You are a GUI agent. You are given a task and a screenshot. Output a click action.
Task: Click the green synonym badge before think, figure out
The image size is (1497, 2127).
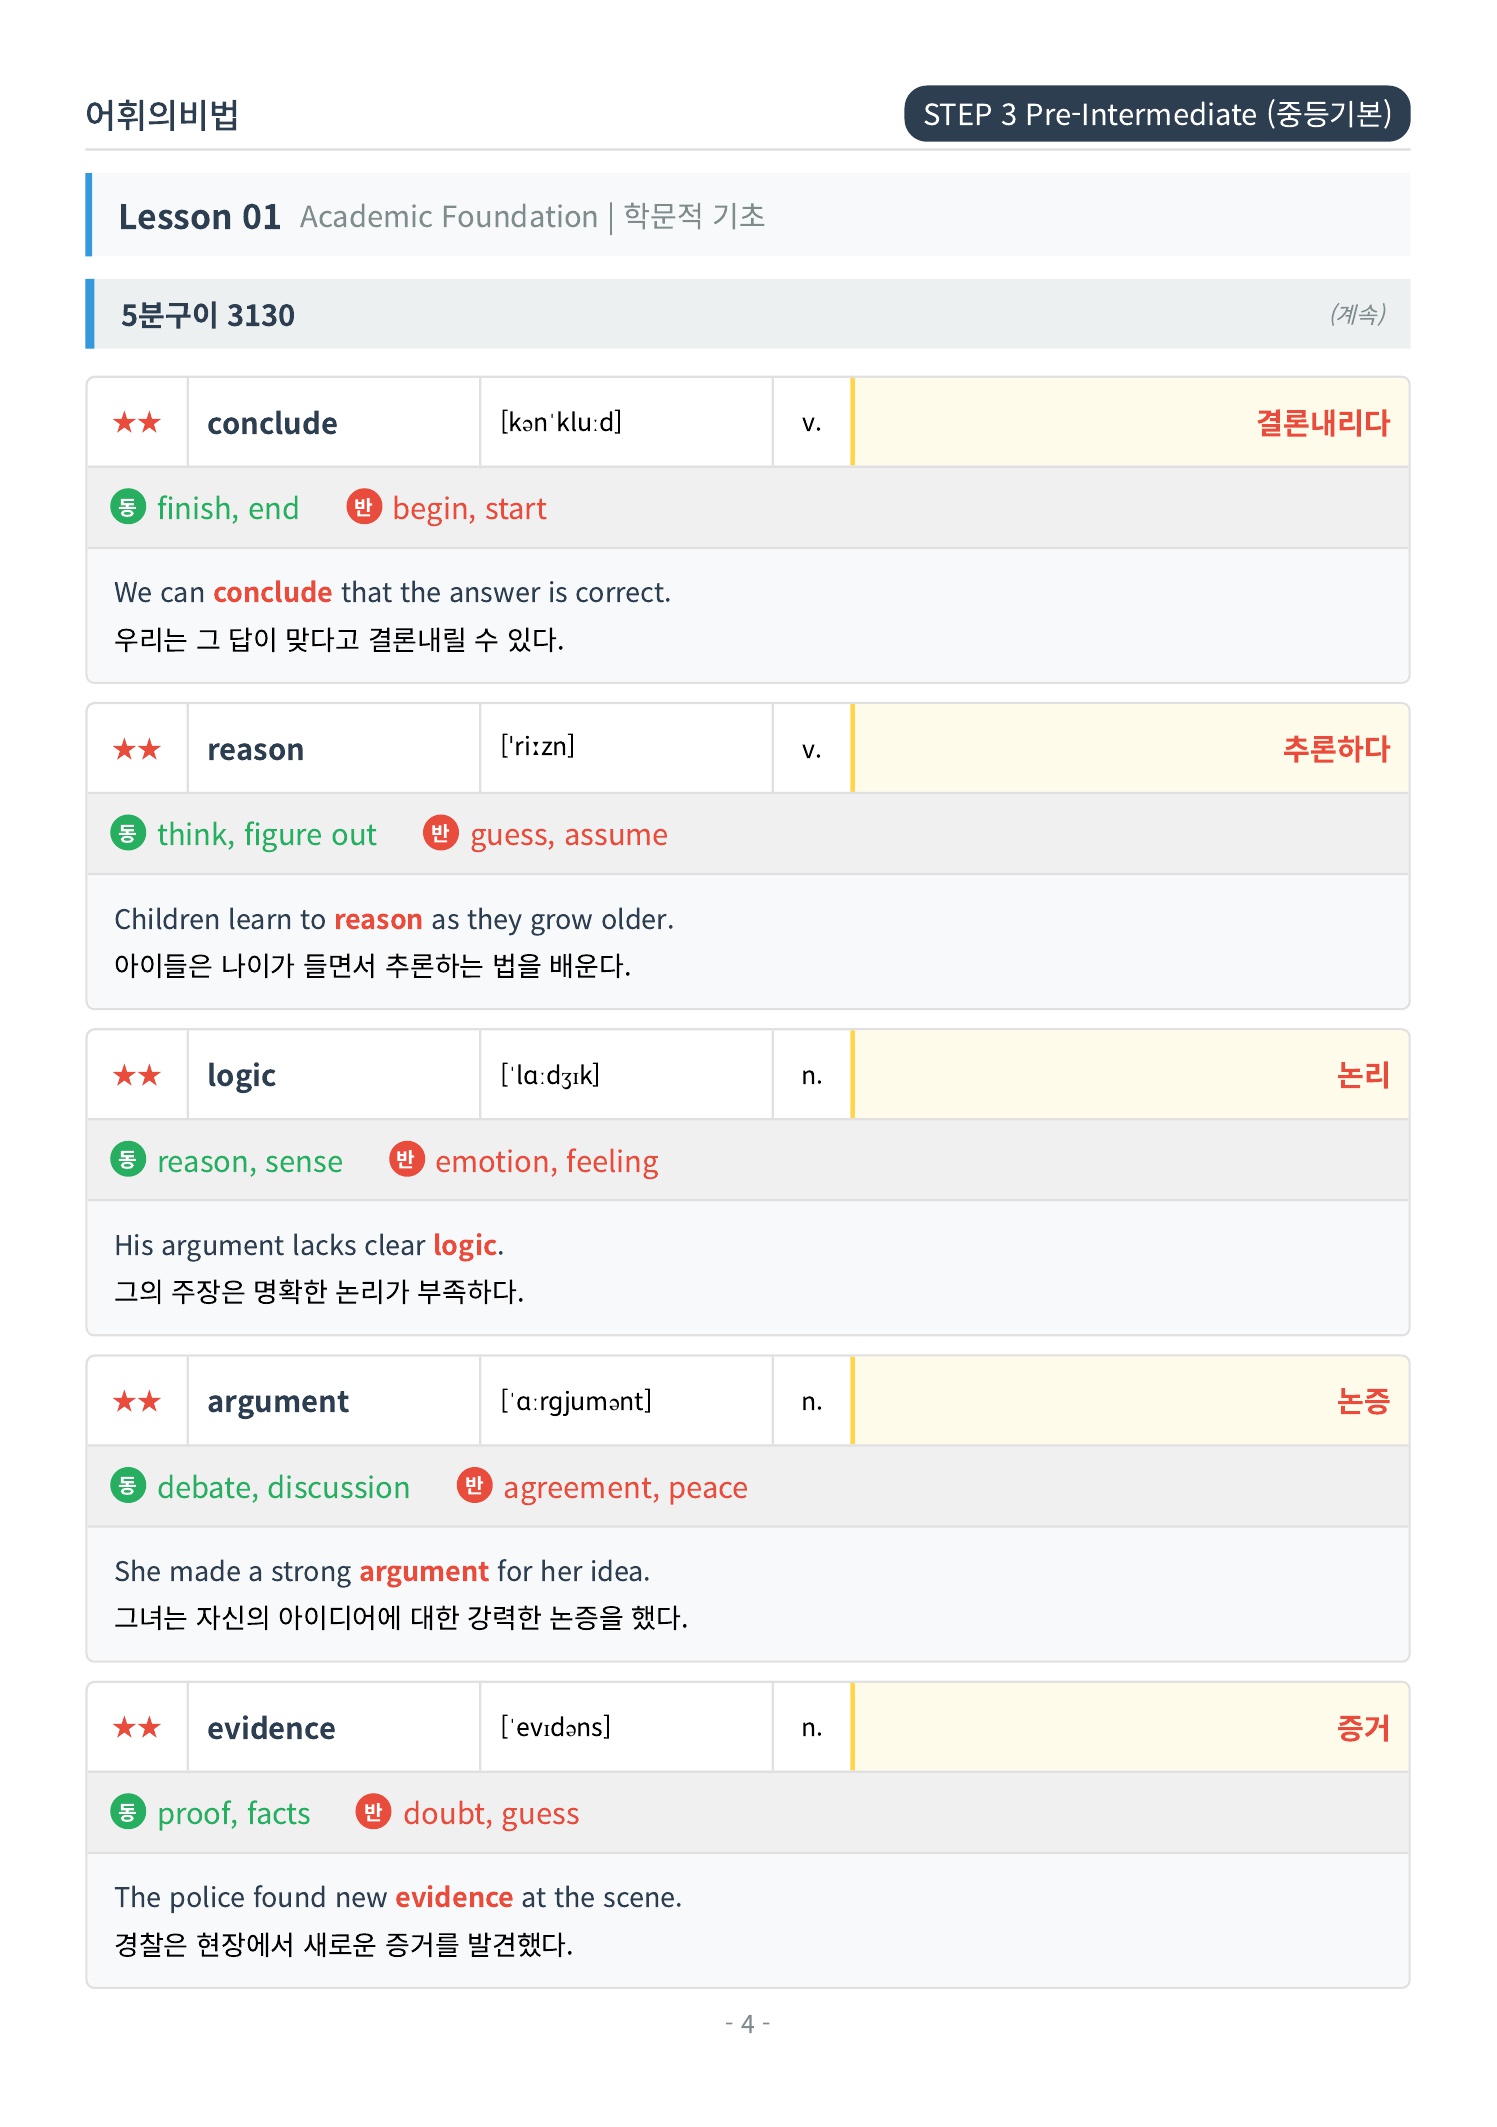(128, 833)
